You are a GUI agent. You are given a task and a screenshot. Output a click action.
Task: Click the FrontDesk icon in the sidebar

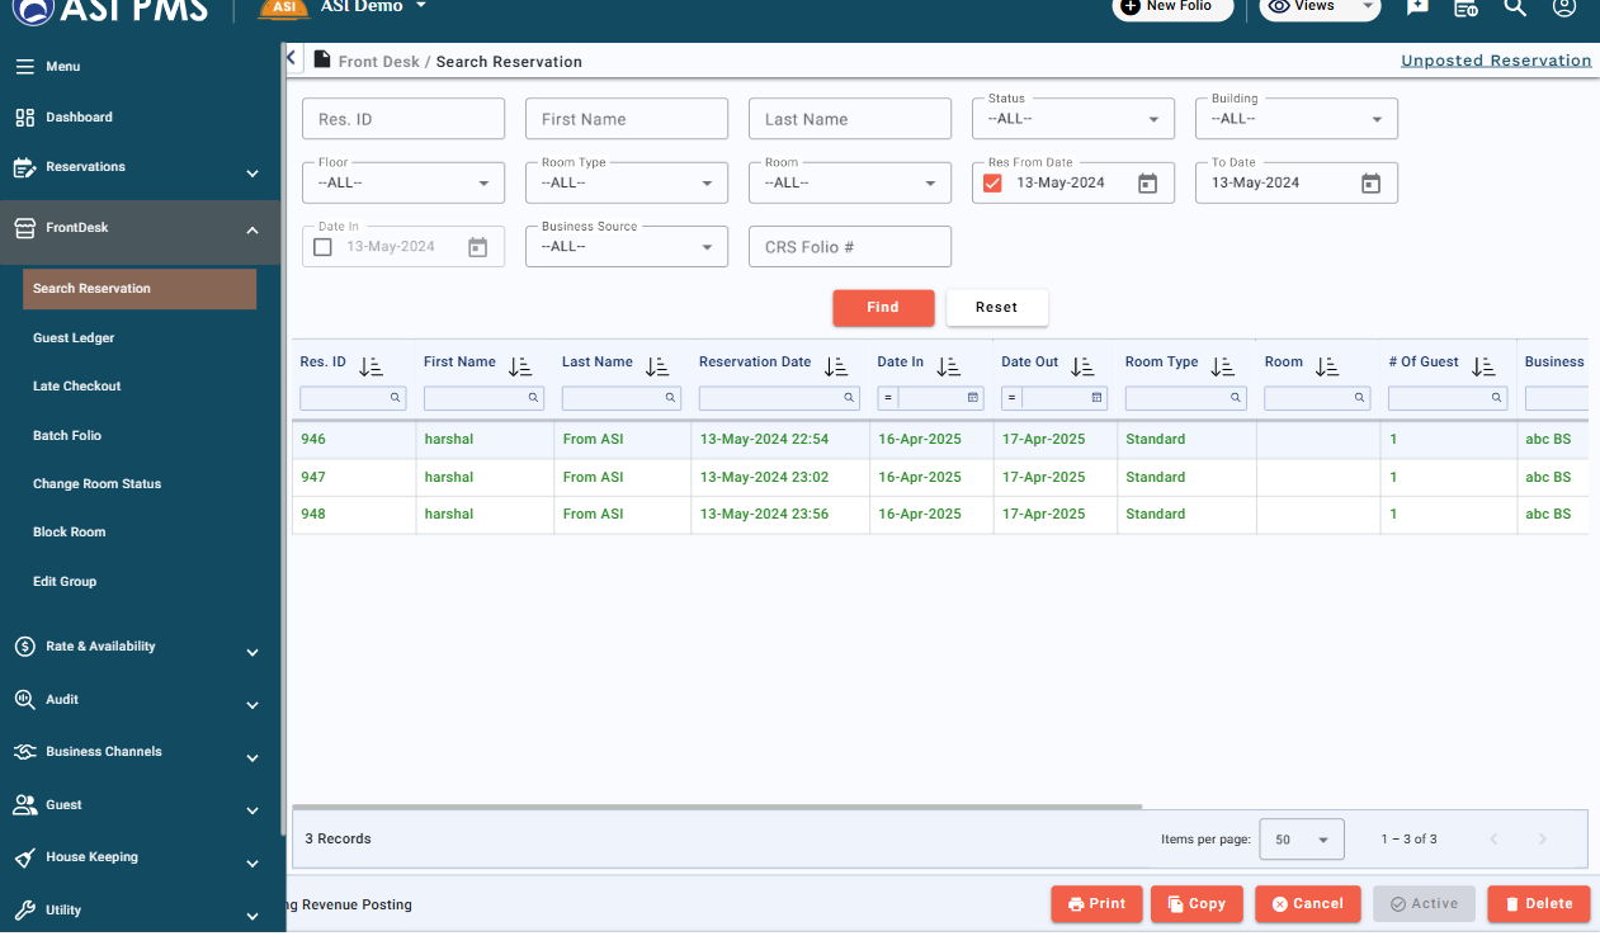click(25, 228)
